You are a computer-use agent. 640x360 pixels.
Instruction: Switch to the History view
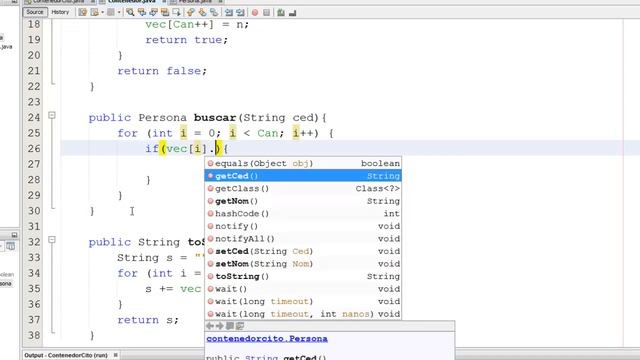(60, 12)
